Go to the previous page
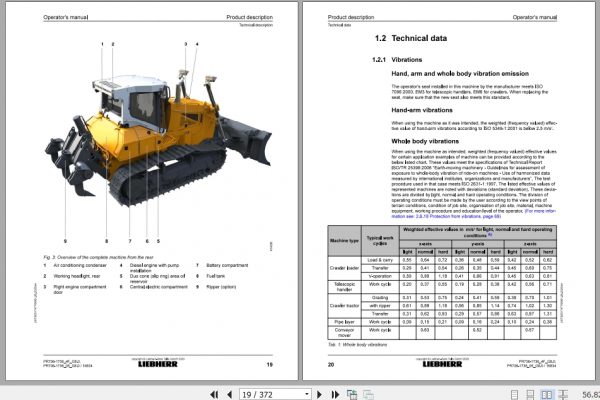 point(229,394)
